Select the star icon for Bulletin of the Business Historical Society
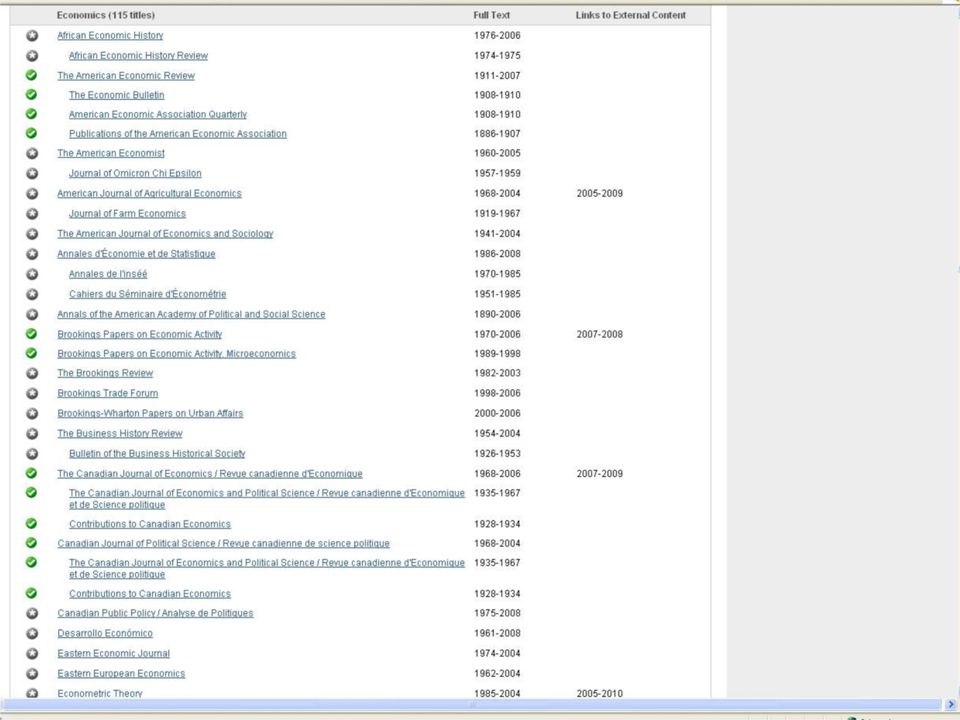 (32, 454)
